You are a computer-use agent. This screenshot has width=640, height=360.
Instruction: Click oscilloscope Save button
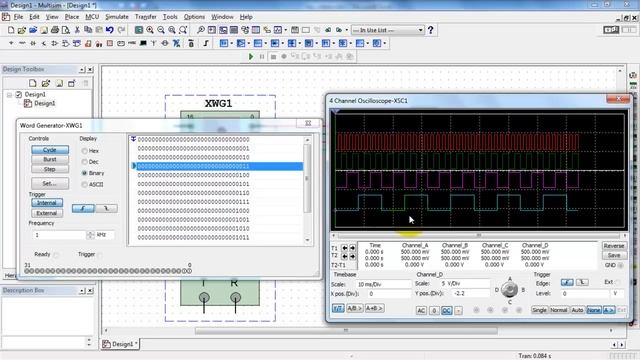(x=614, y=255)
